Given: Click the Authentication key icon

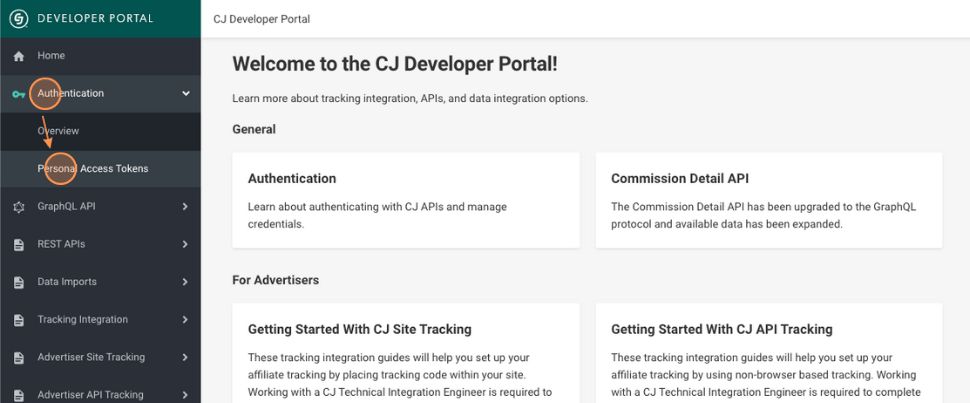Looking at the screenshot, I should click(x=18, y=94).
